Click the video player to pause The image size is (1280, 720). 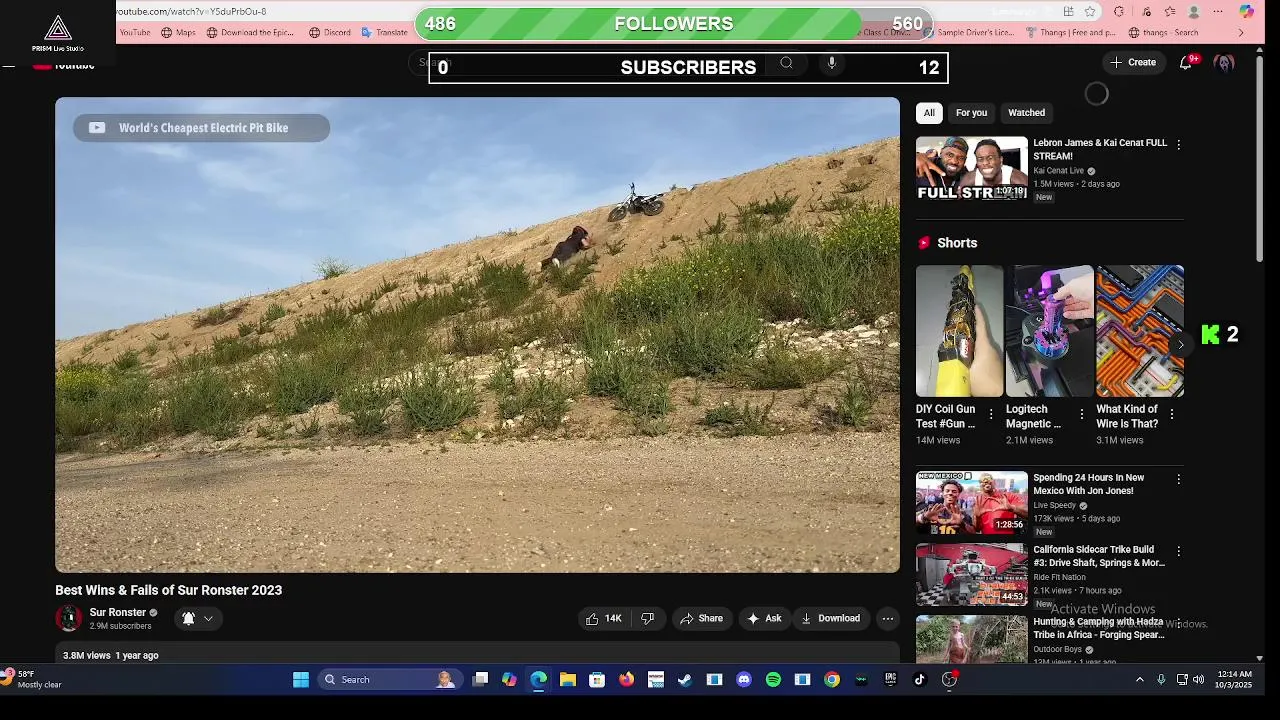[x=477, y=335]
